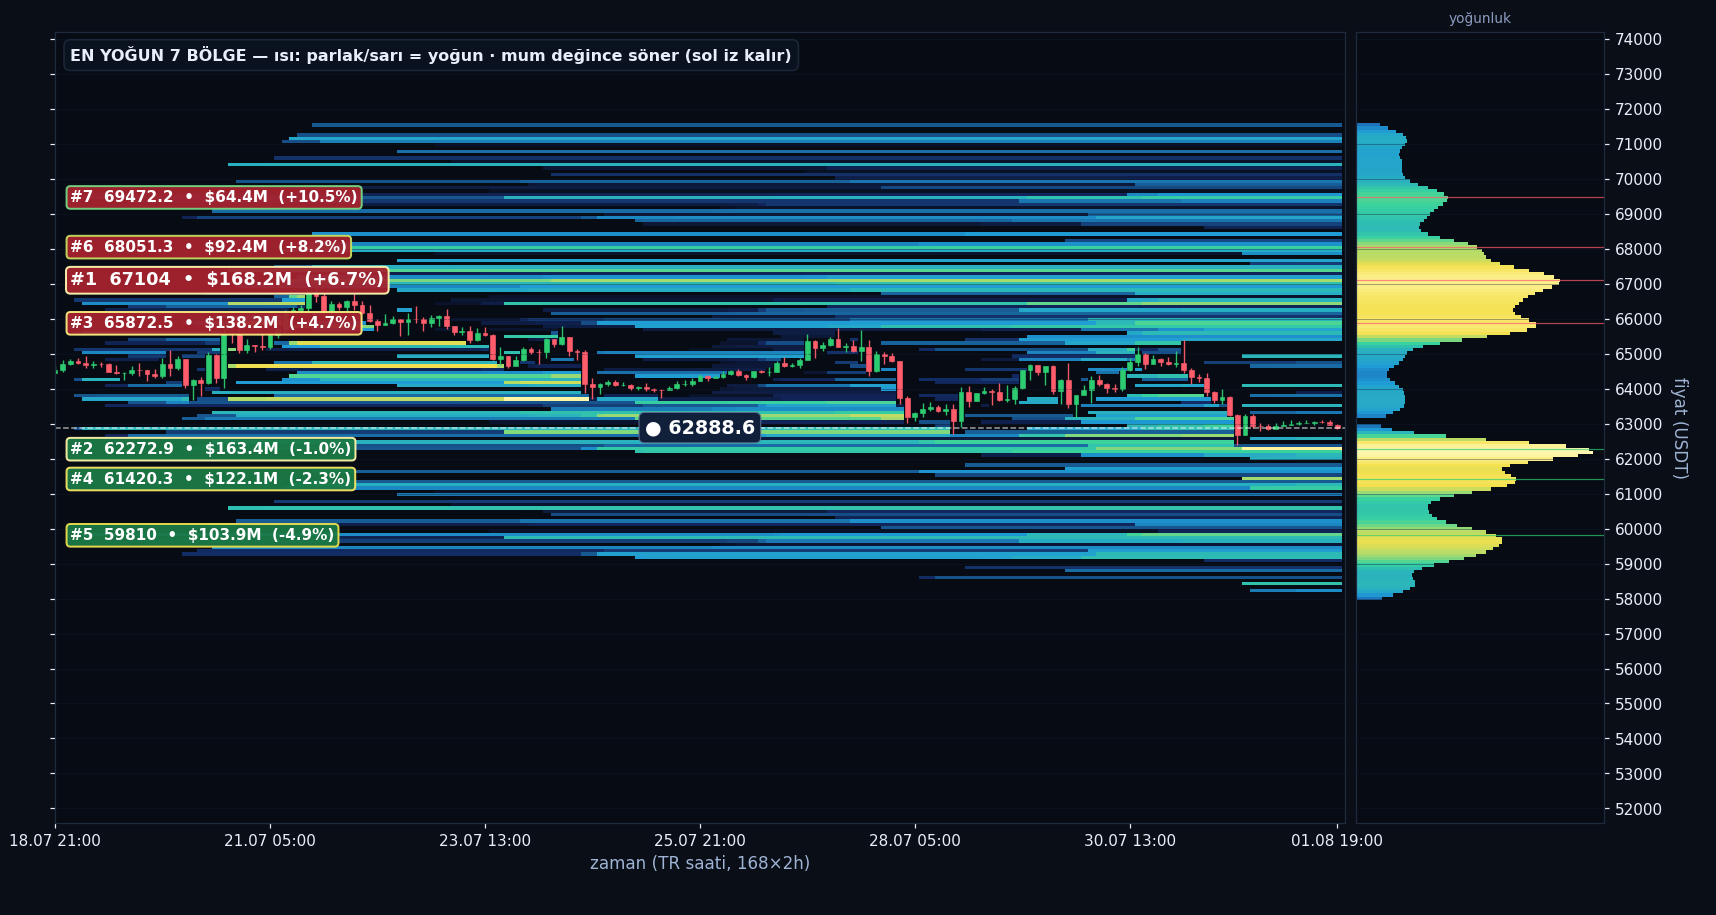Click the 67000 price tick

click(1638, 285)
